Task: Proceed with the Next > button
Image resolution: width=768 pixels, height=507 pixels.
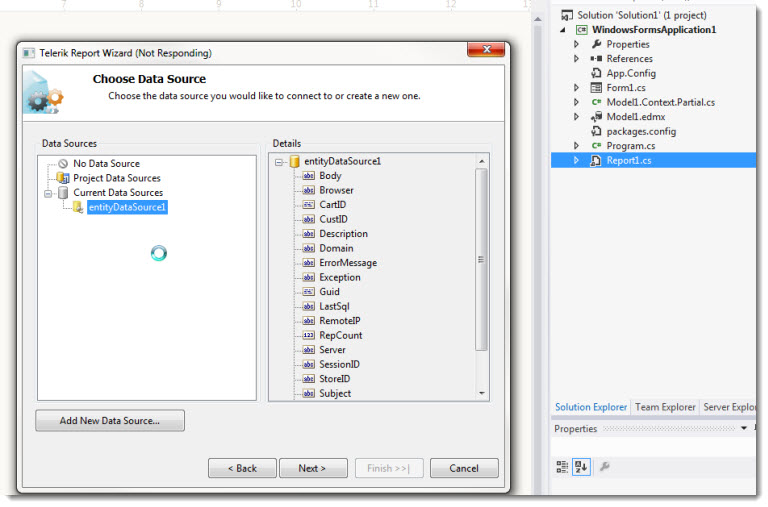Action: tap(313, 468)
